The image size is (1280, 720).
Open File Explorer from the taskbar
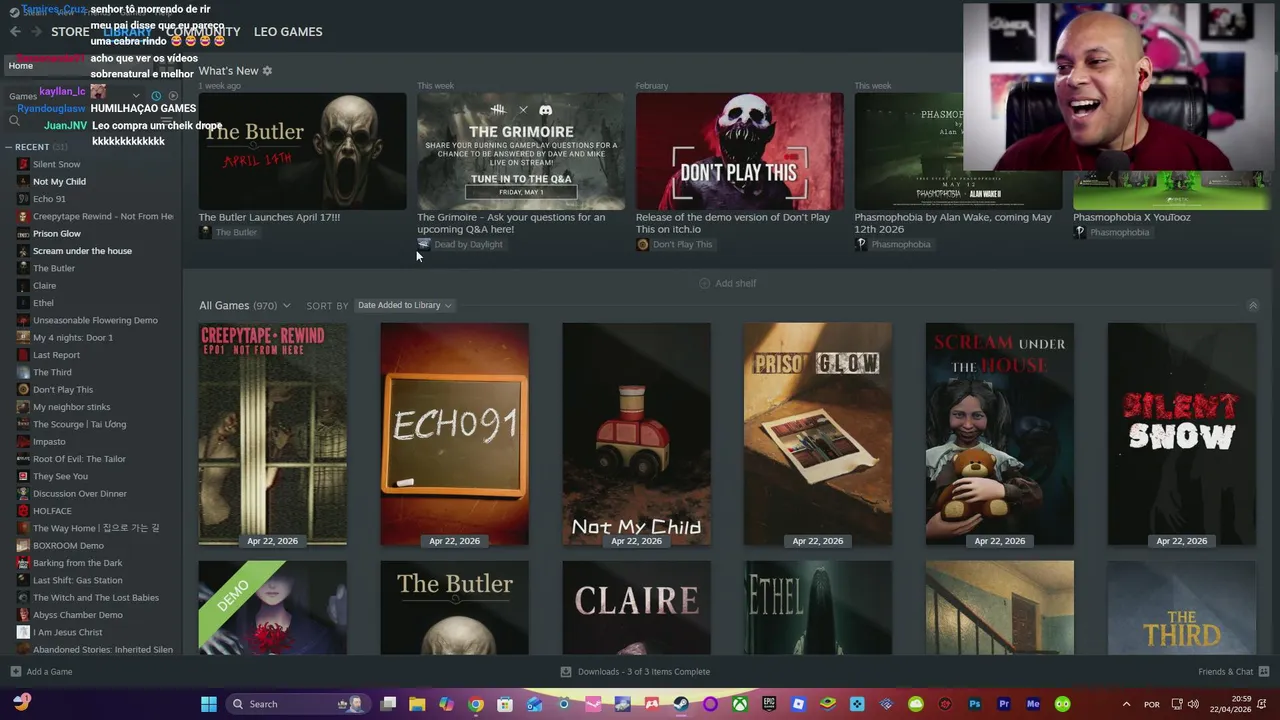point(417,704)
